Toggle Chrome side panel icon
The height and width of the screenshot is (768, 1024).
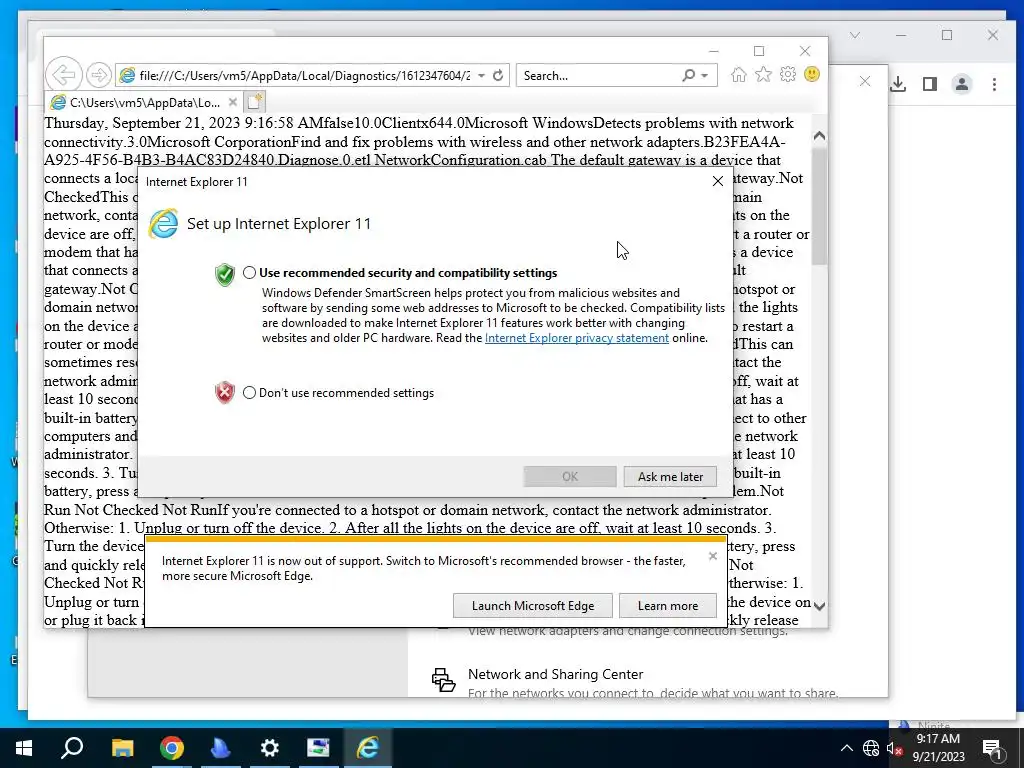tap(930, 84)
